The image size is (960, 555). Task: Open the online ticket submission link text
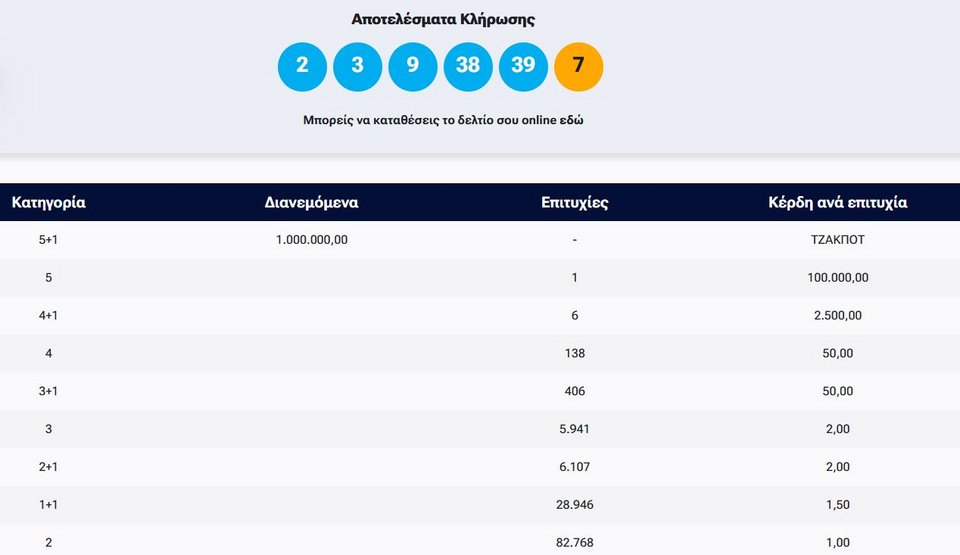click(442, 120)
